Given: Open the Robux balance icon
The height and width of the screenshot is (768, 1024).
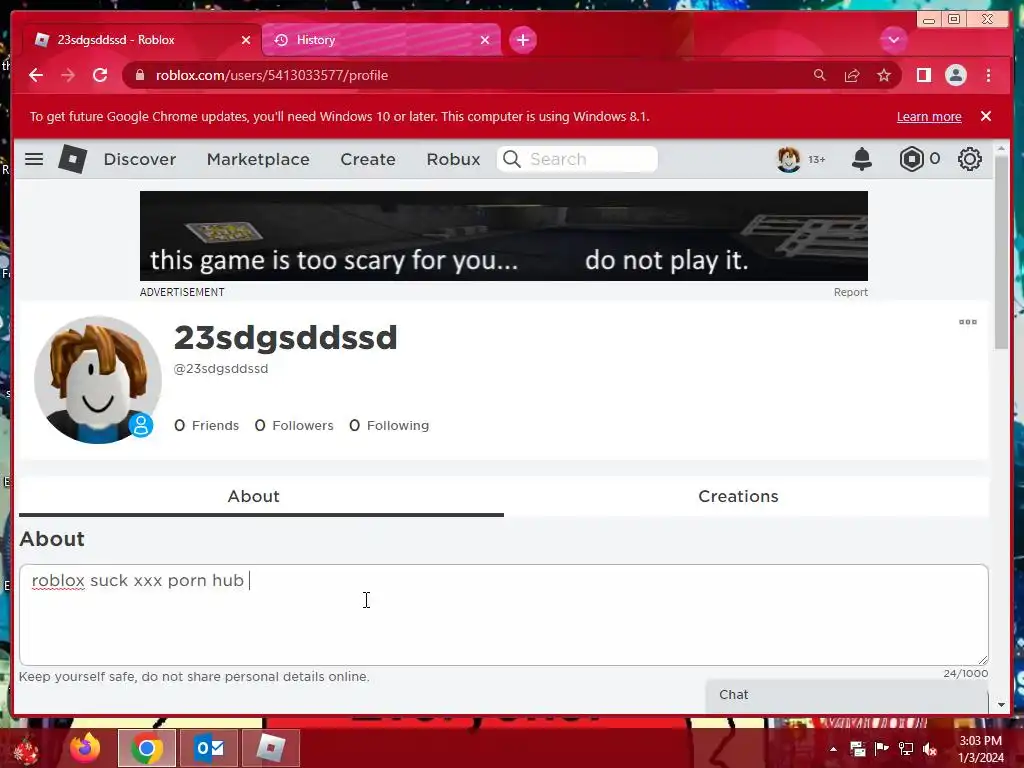Looking at the screenshot, I should click(x=911, y=159).
